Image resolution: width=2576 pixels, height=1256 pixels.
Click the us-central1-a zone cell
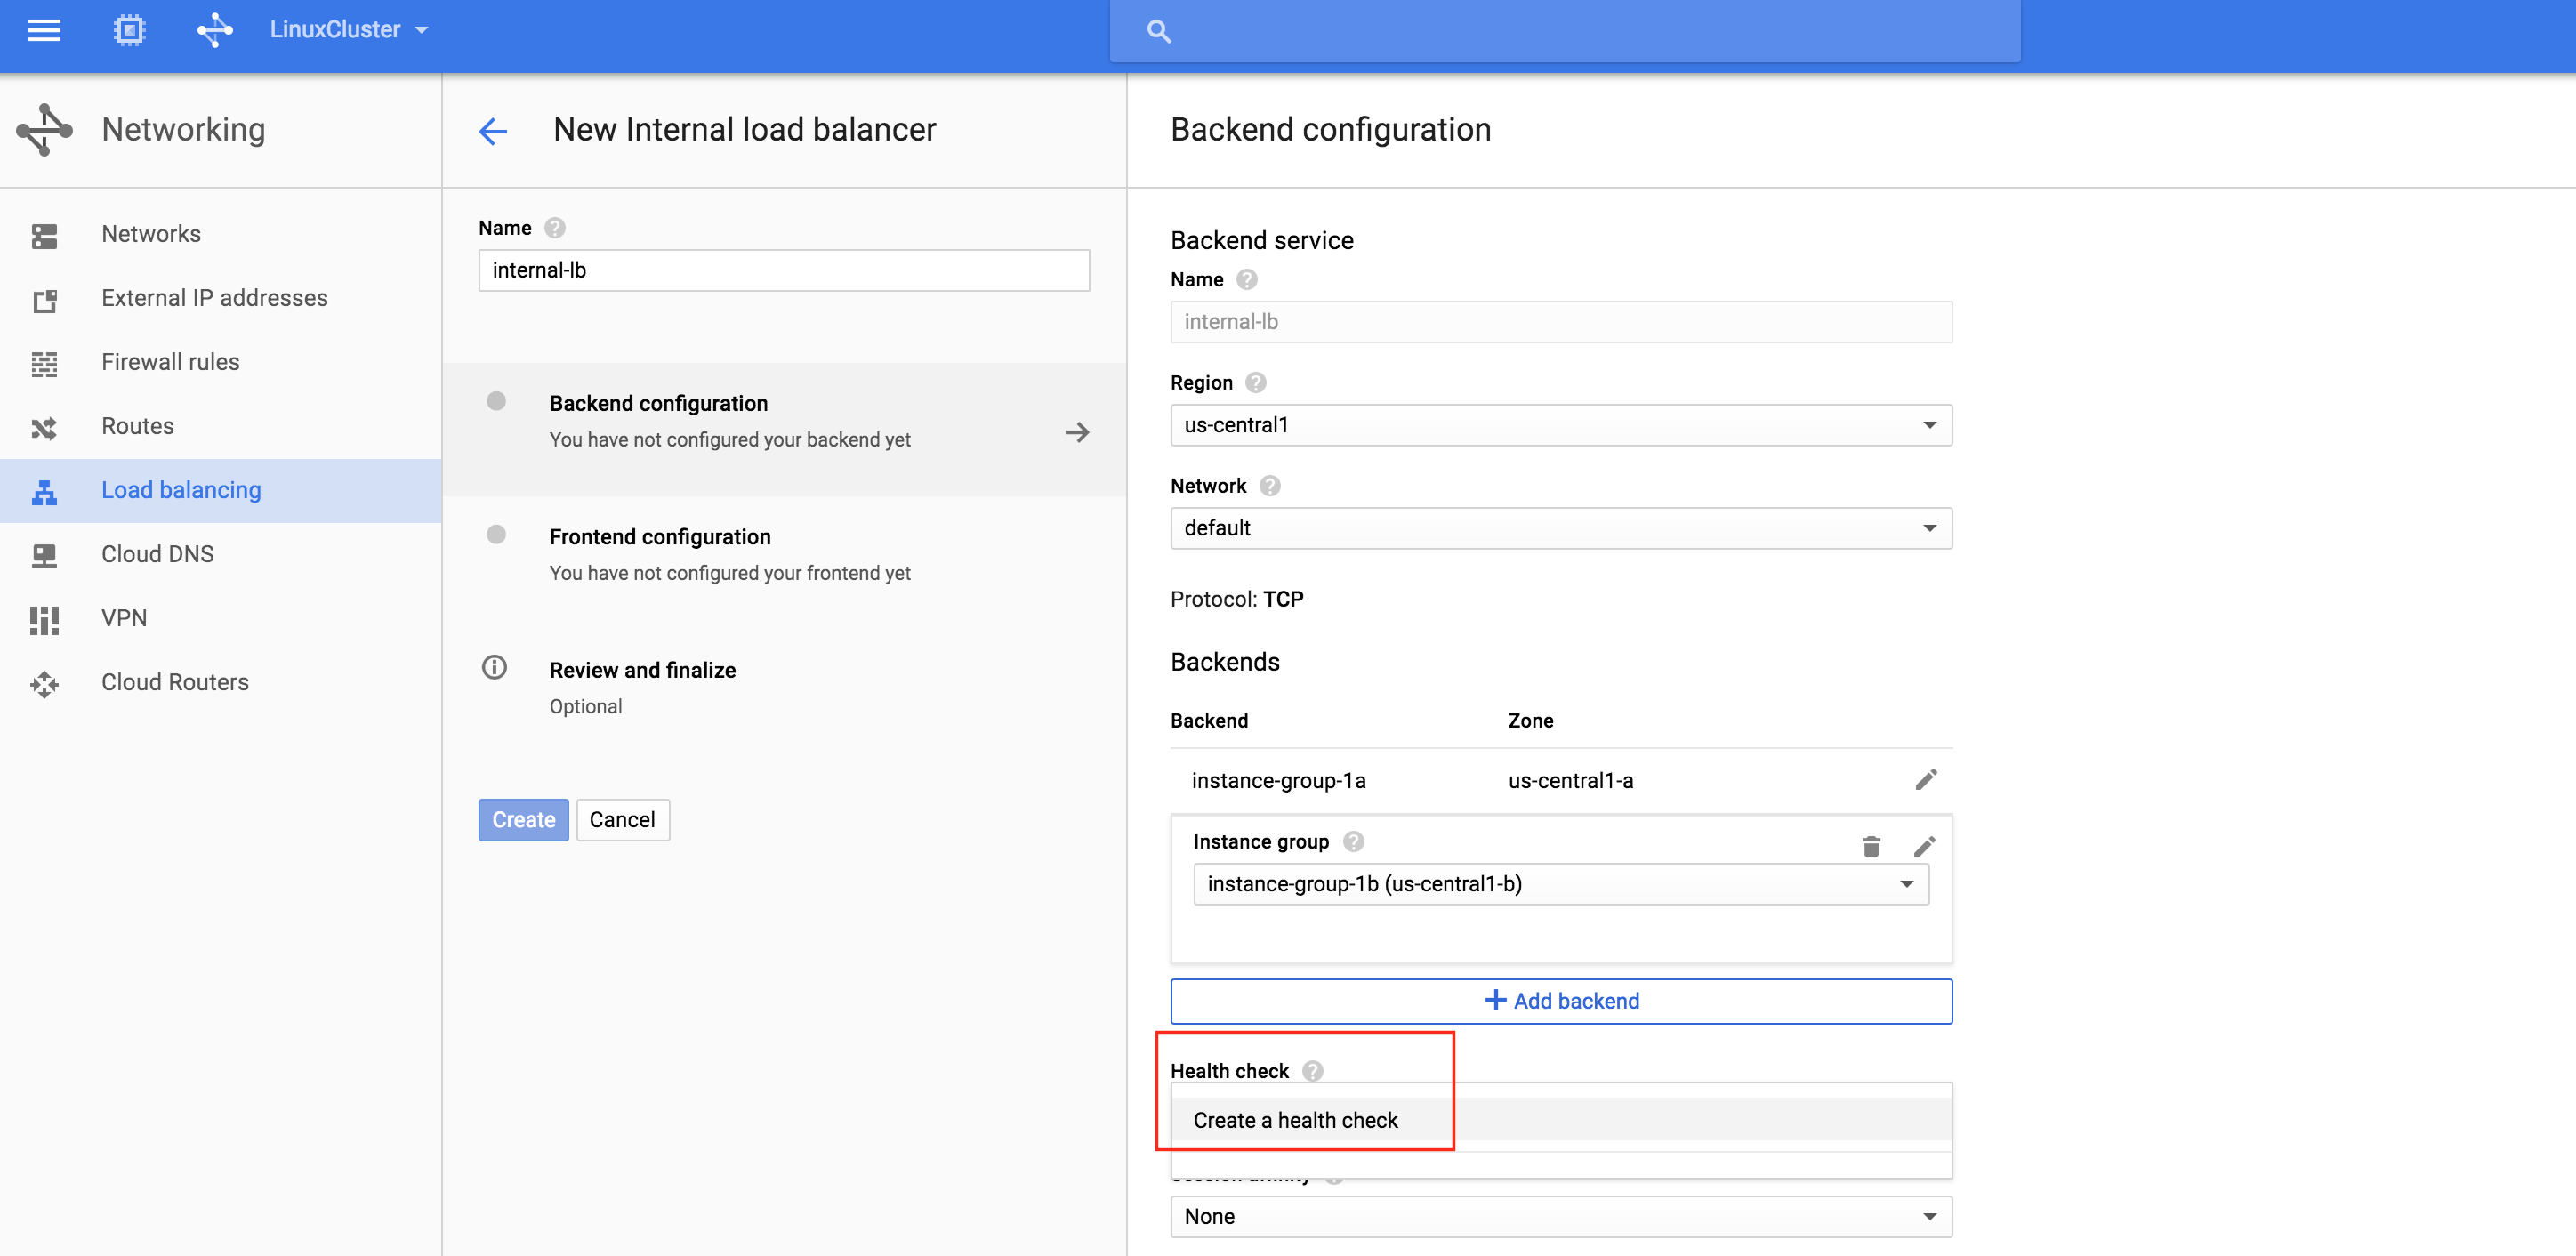[x=1570, y=781]
